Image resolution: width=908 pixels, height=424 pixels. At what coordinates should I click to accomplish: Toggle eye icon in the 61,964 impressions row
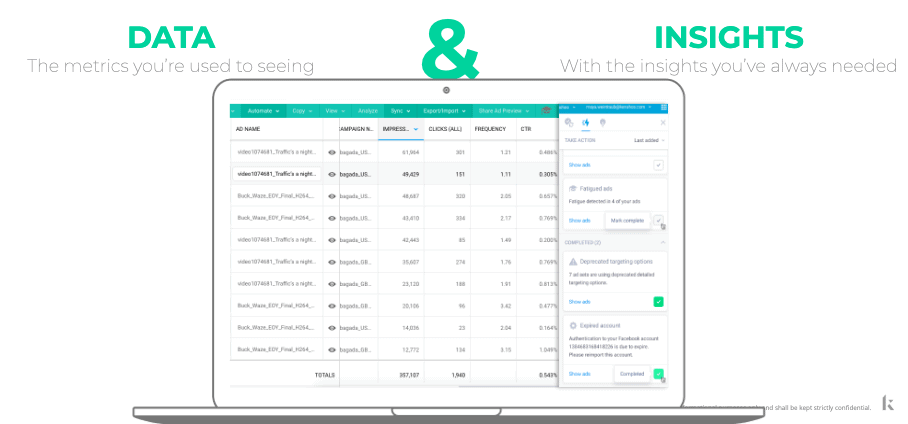332,152
